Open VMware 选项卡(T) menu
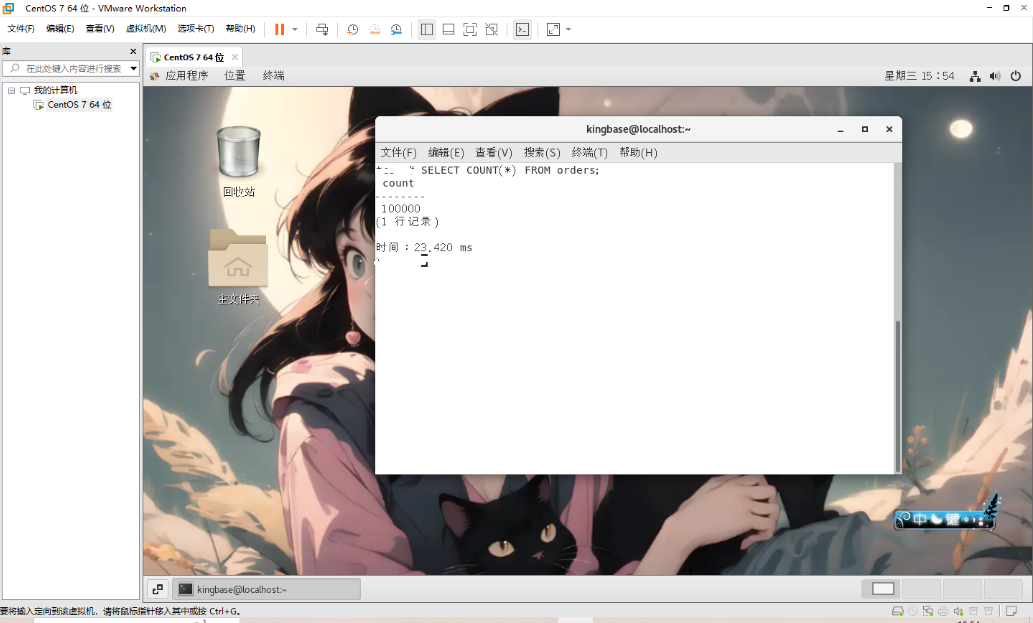The width and height of the screenshot is (1033, 623). click(x=196, y=29)
